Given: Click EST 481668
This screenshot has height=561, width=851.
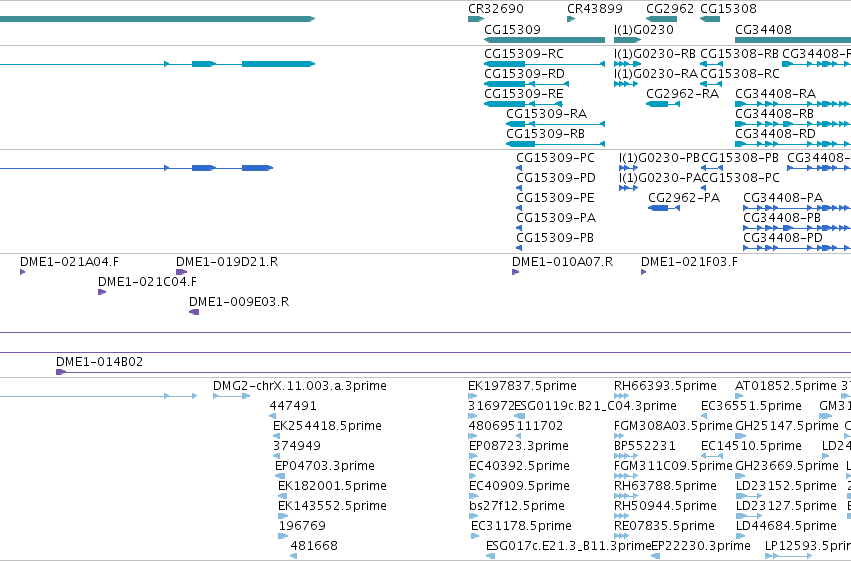Looking at the screenshot, I should 294,557.
